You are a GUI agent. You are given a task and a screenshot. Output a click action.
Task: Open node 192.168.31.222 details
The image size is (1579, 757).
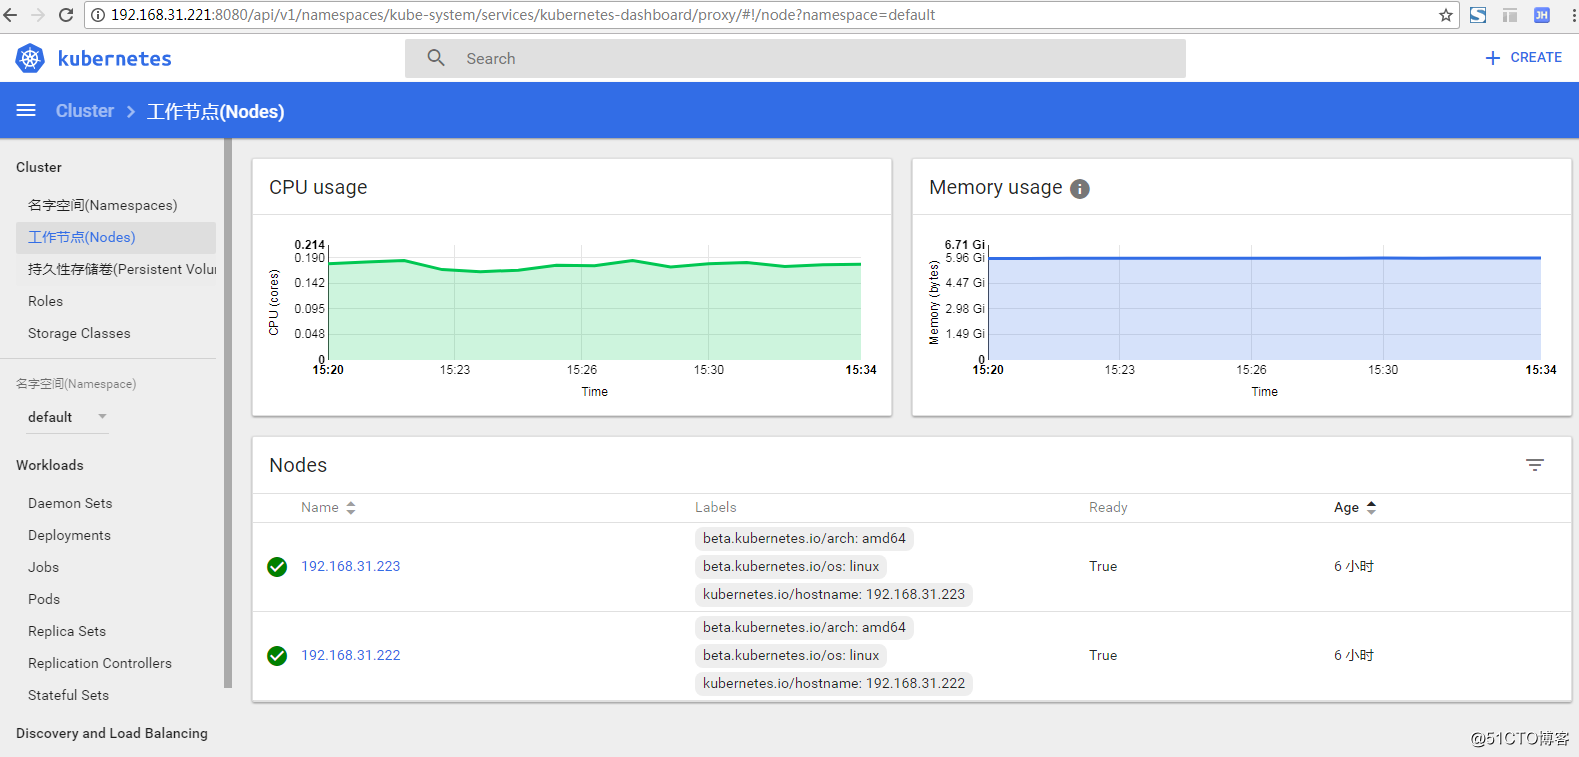coord(351,655)
